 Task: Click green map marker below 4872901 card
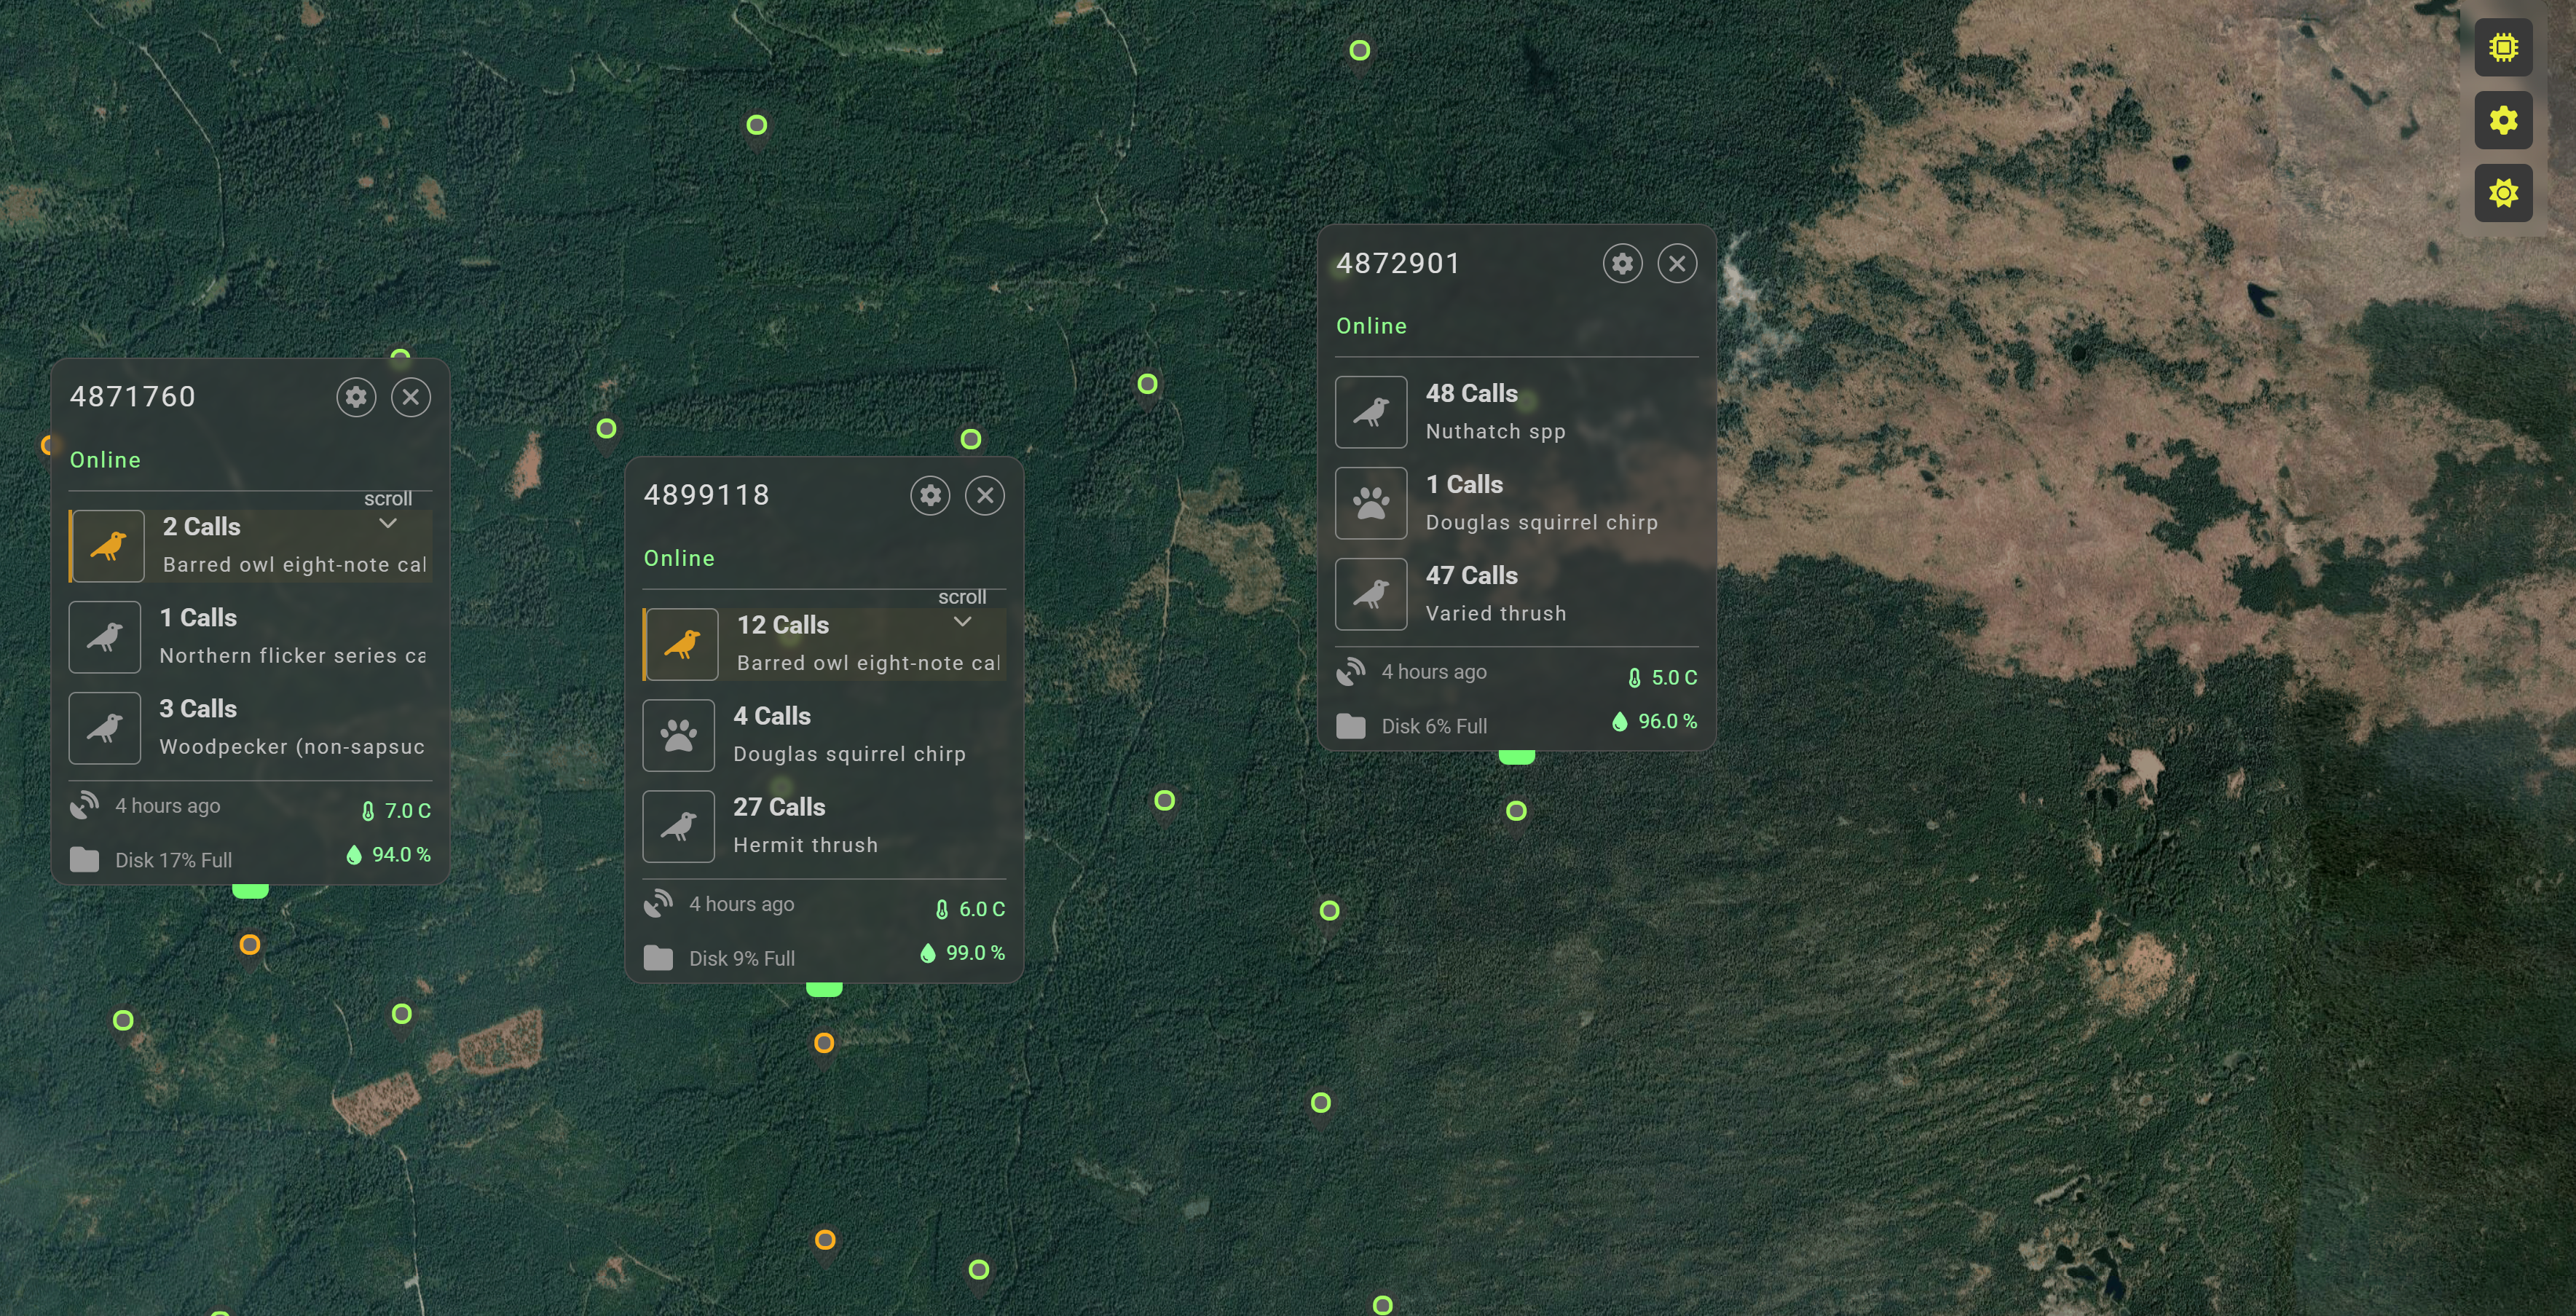pyautogui.click(x=1516, y=810)
